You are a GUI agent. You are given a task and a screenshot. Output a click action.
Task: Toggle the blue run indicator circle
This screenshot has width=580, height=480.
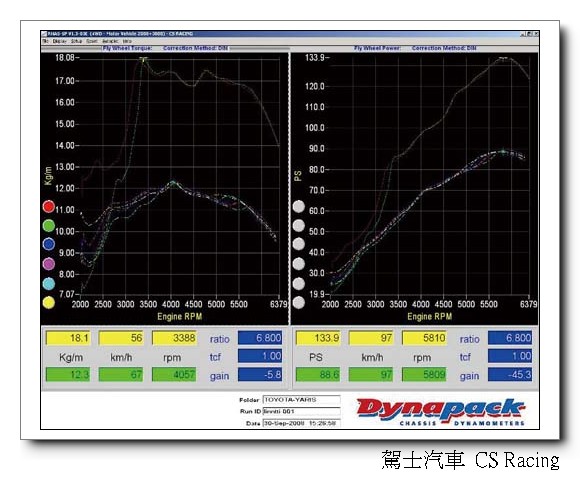[48, 244]
